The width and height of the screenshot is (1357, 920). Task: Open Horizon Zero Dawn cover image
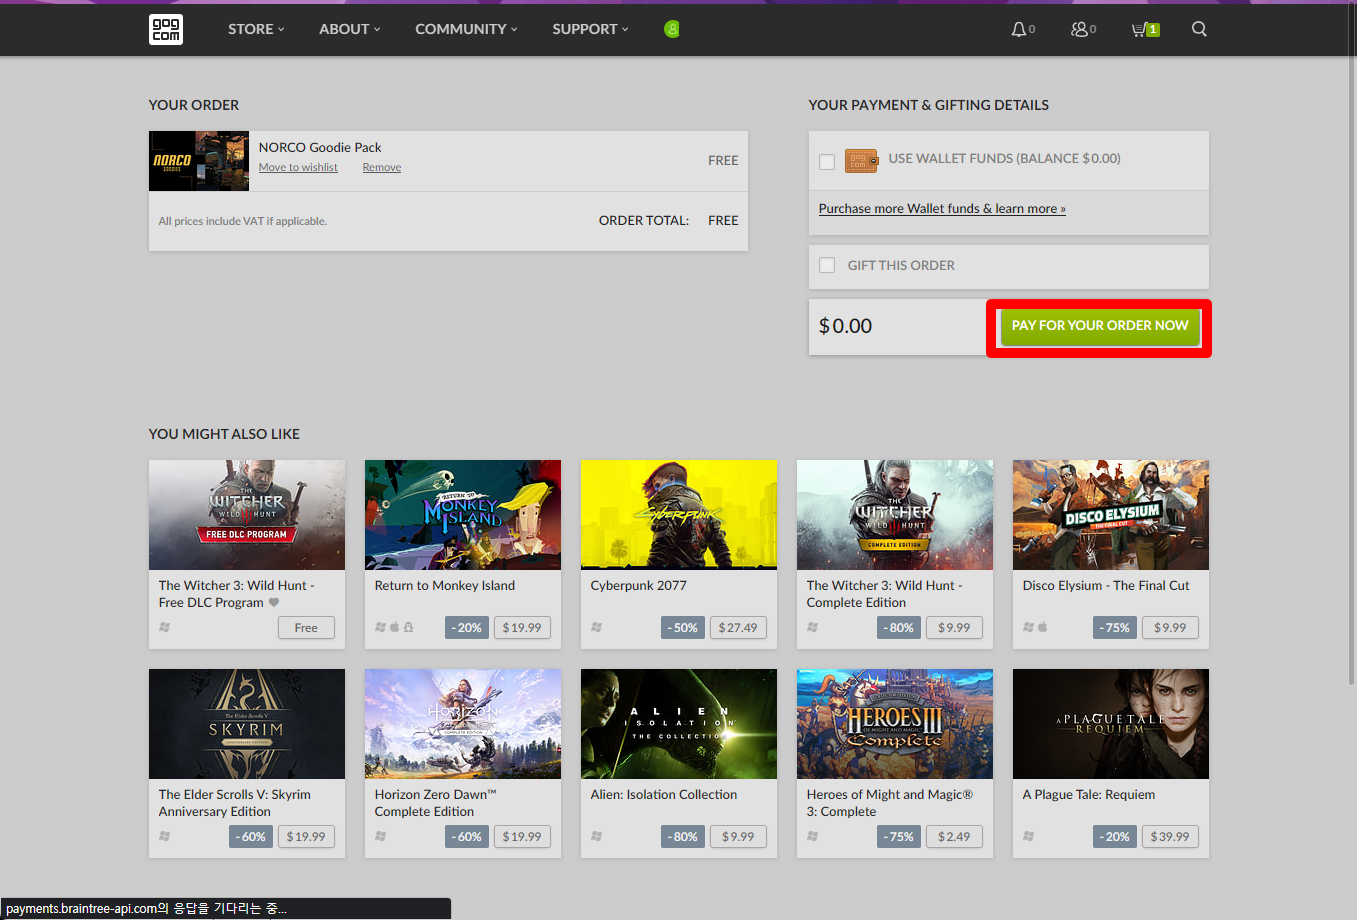pyautogui.click(x=463, y=724)
